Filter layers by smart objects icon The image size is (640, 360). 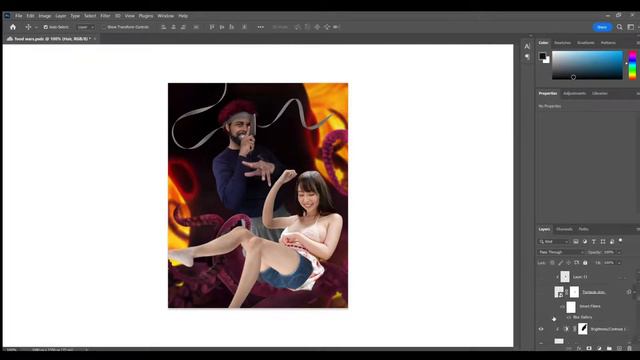click(612, 242)
